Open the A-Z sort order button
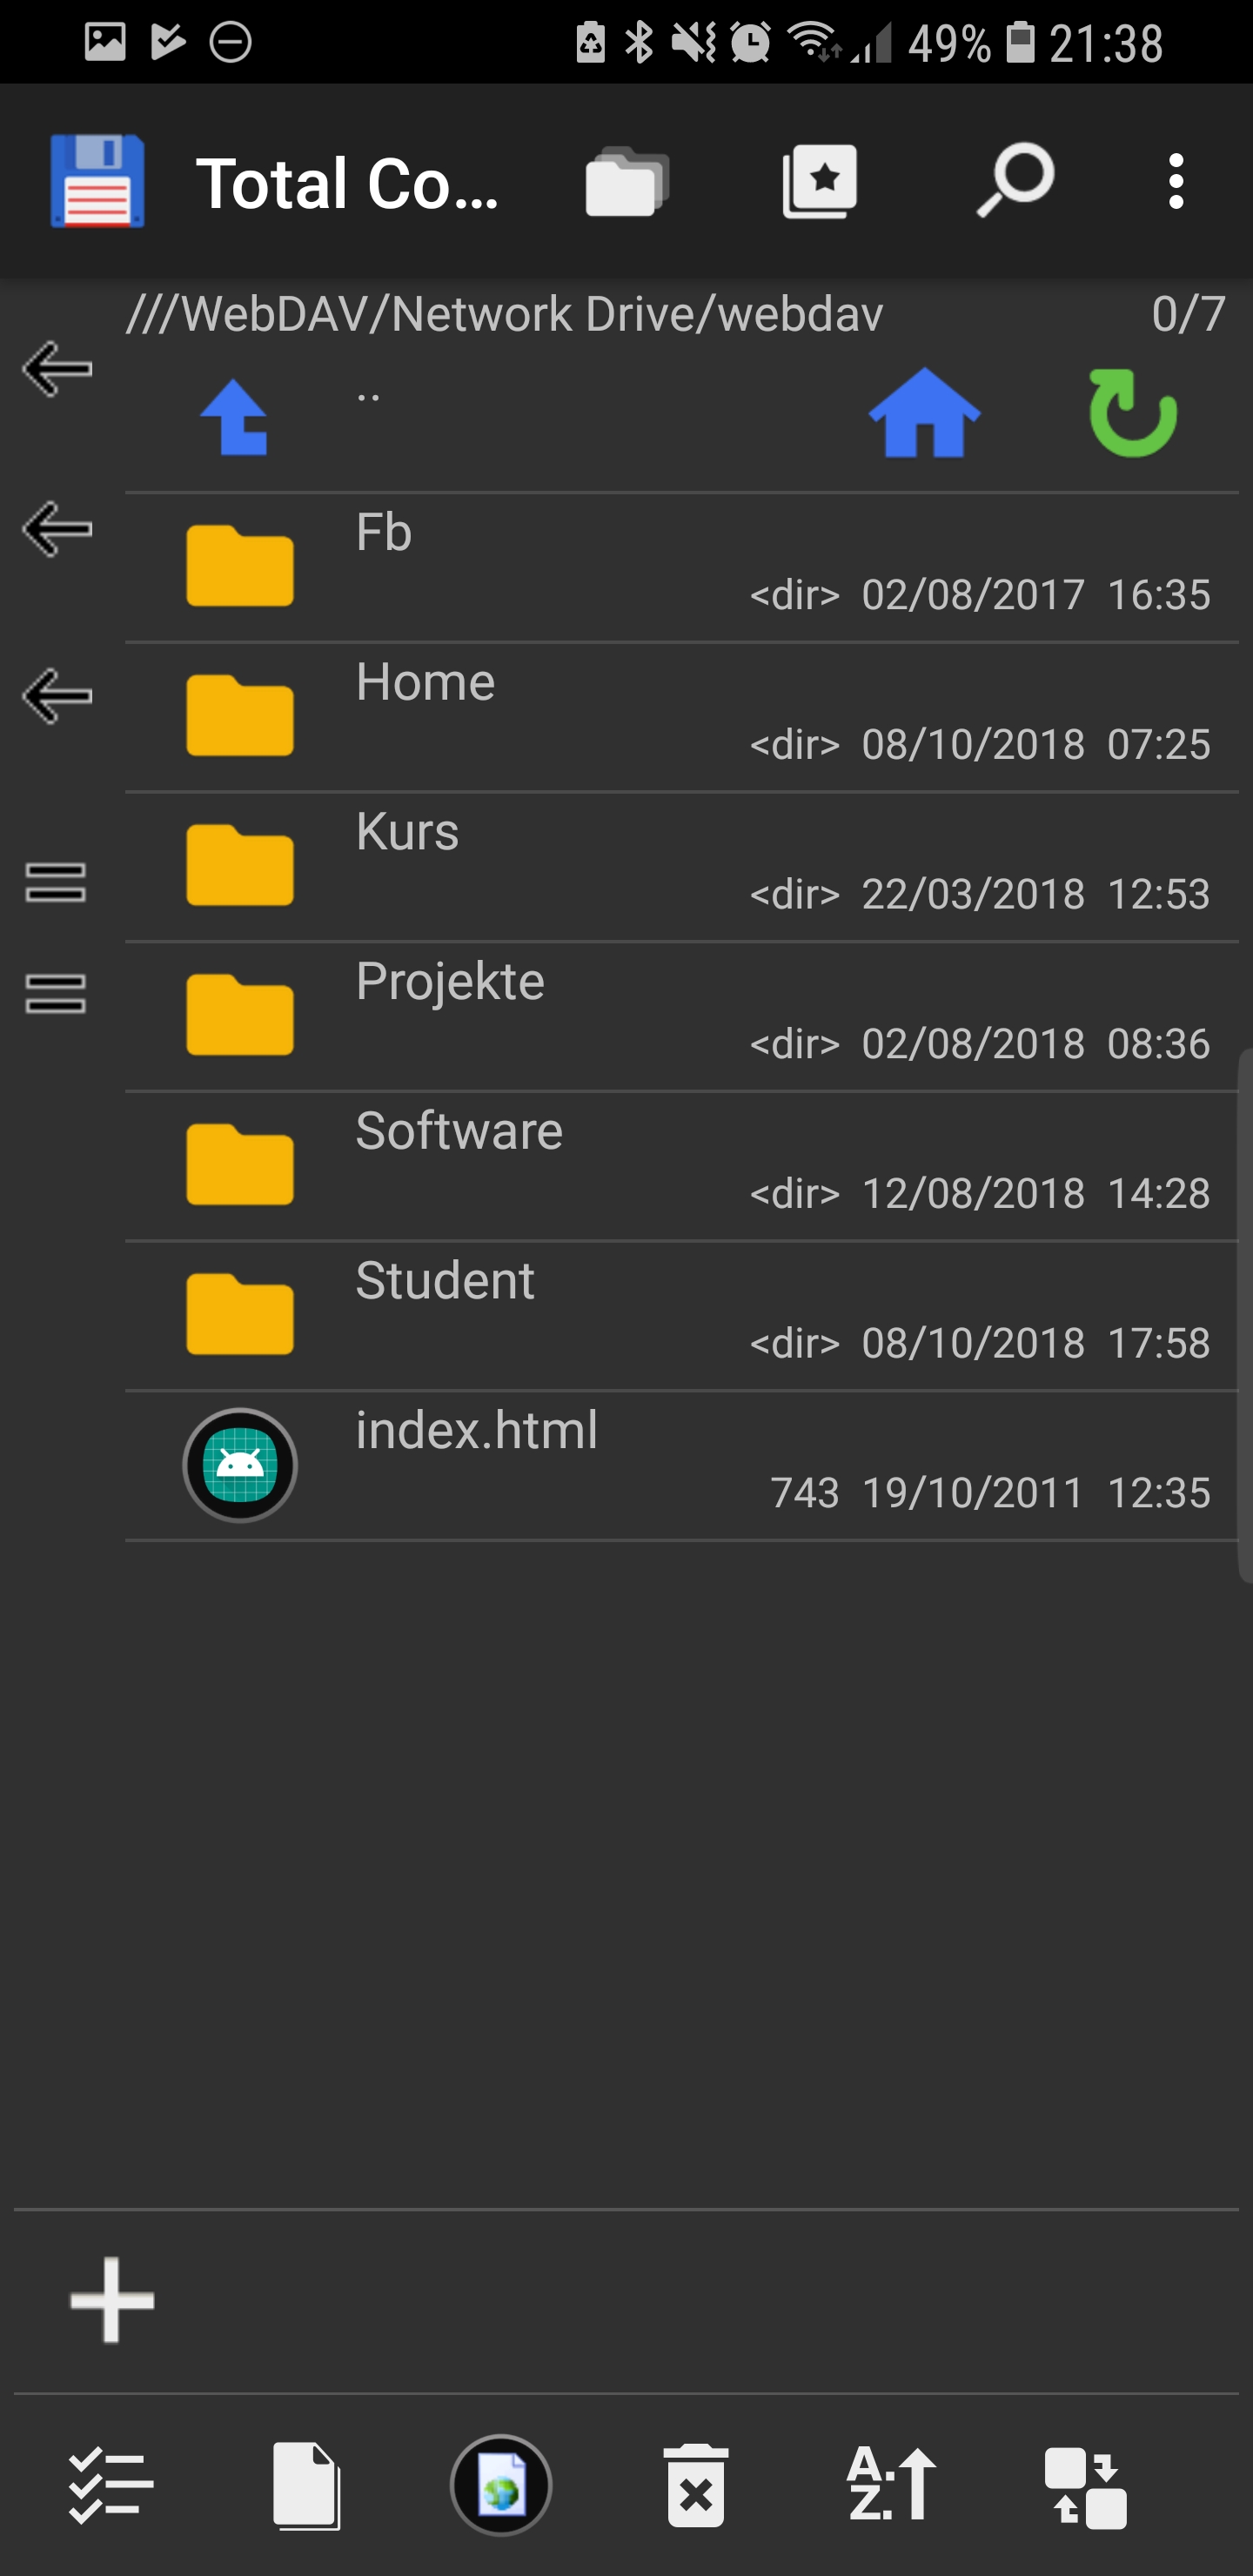This screenshot has width=1253, height=2576. point(890,2485)
